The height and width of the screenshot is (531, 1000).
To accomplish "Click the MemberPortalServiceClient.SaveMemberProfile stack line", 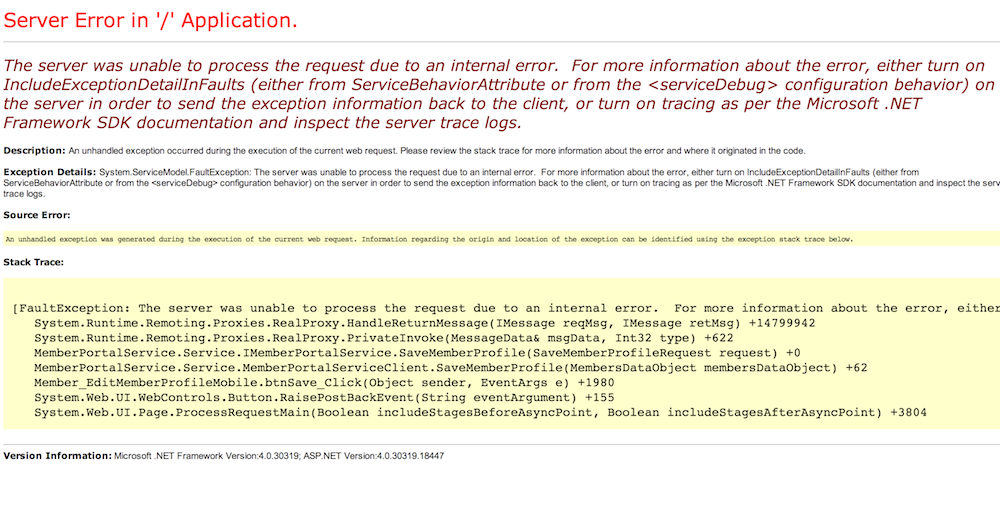I will (x=450, y=368).
